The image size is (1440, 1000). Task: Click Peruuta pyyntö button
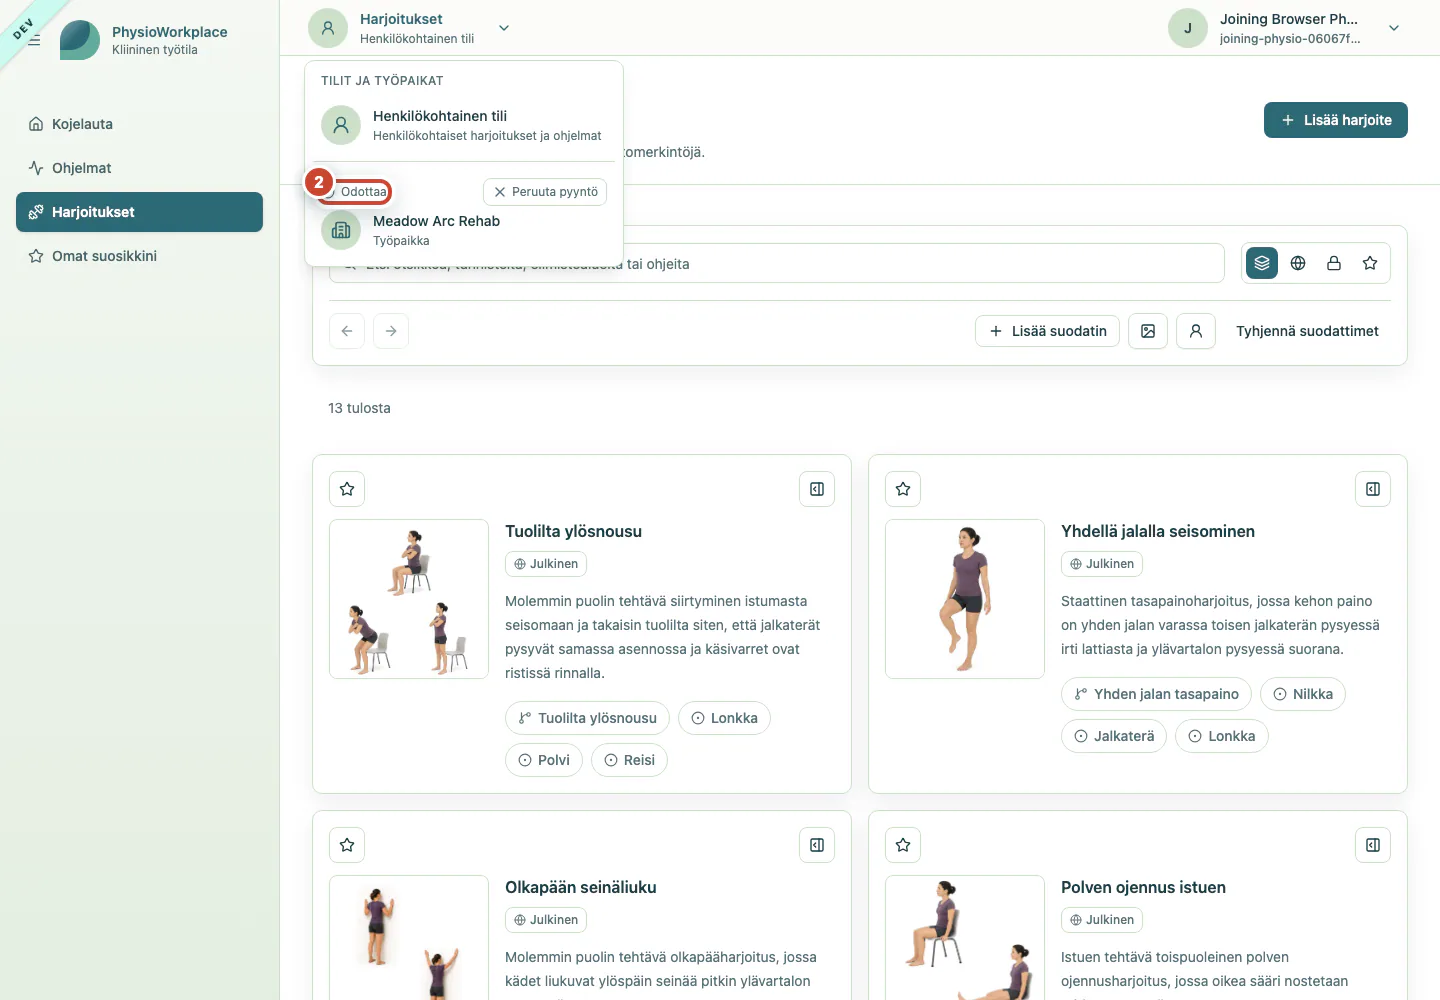[545, 192]
